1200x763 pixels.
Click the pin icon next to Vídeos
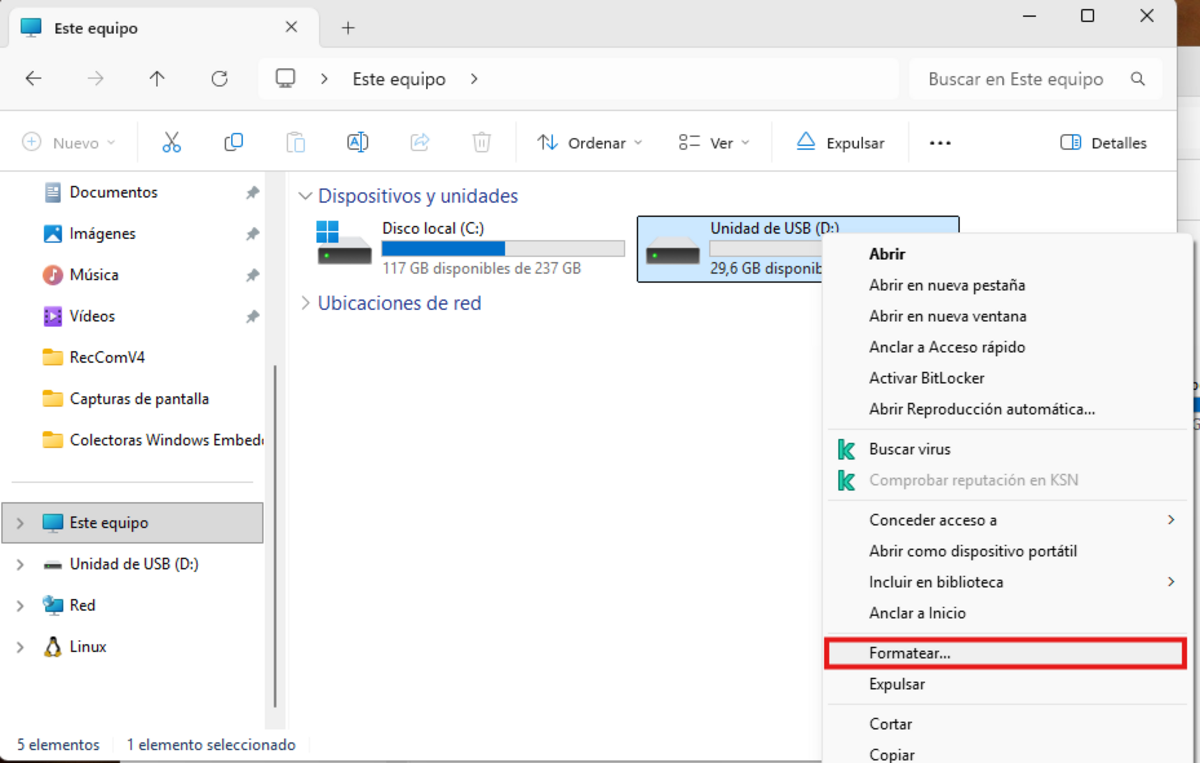[253, 316]
